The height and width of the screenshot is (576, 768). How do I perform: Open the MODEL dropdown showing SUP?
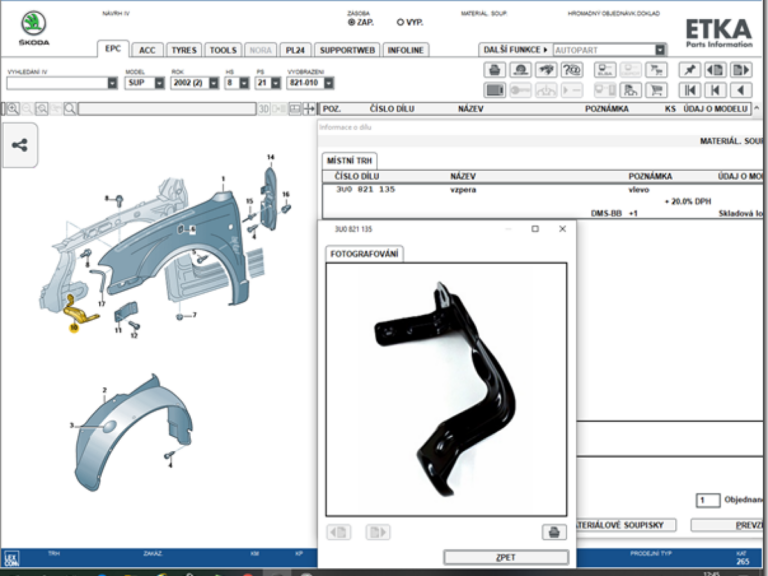pyautogui.click(x=159, y=83)
